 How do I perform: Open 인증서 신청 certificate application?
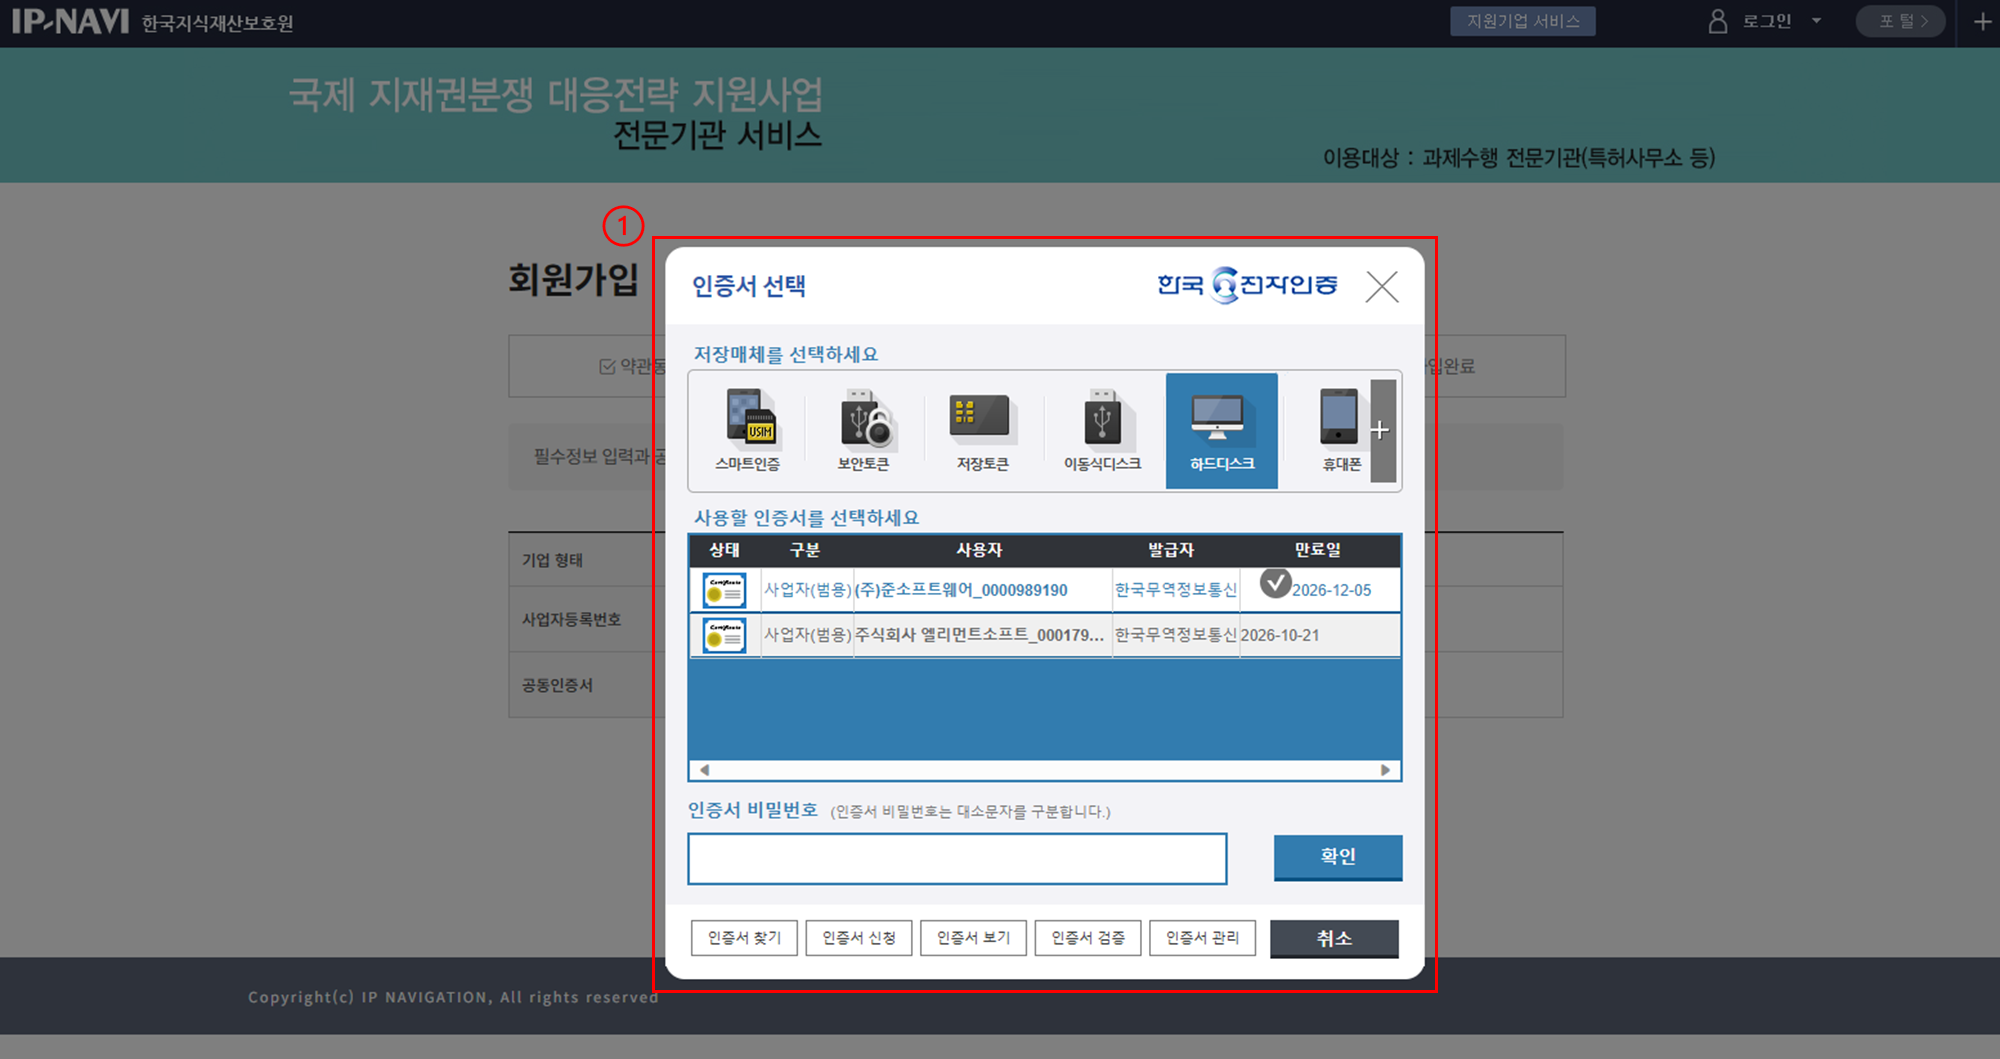(x=859, y=938)
